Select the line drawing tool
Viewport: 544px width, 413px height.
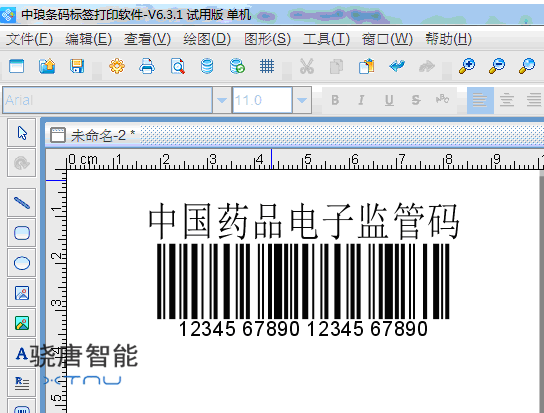[x=22, y=203]
